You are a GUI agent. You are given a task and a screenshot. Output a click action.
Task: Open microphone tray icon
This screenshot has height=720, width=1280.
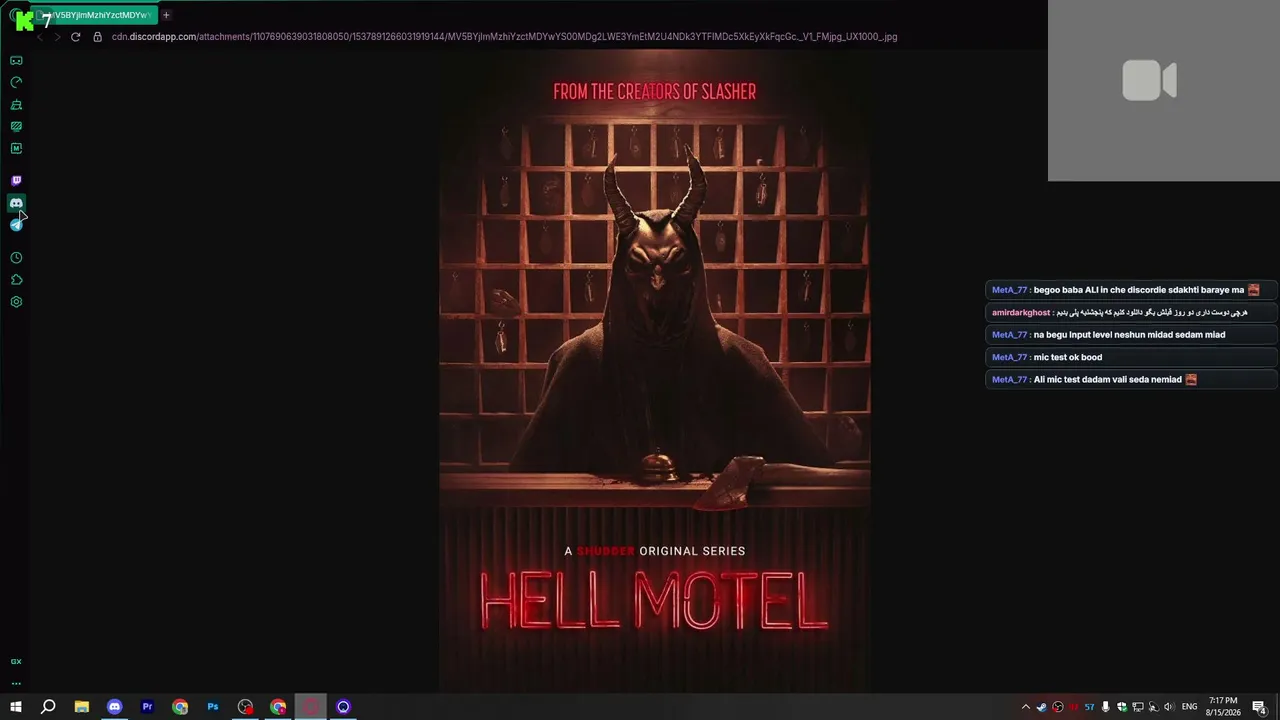tap(1105, 707)
